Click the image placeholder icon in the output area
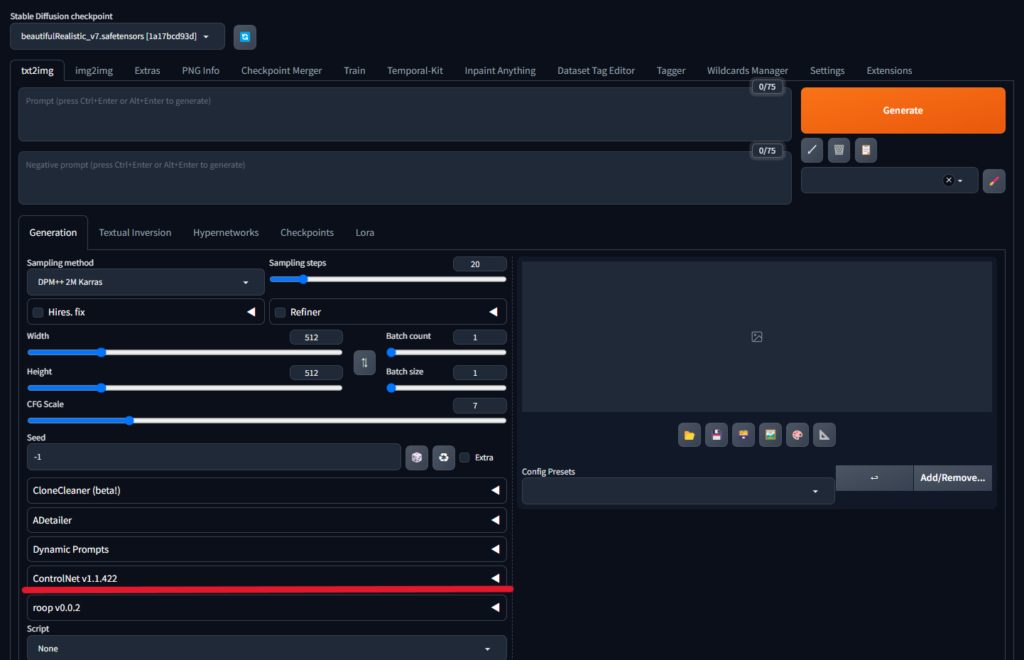1024x660 pixels. [757, 337]
